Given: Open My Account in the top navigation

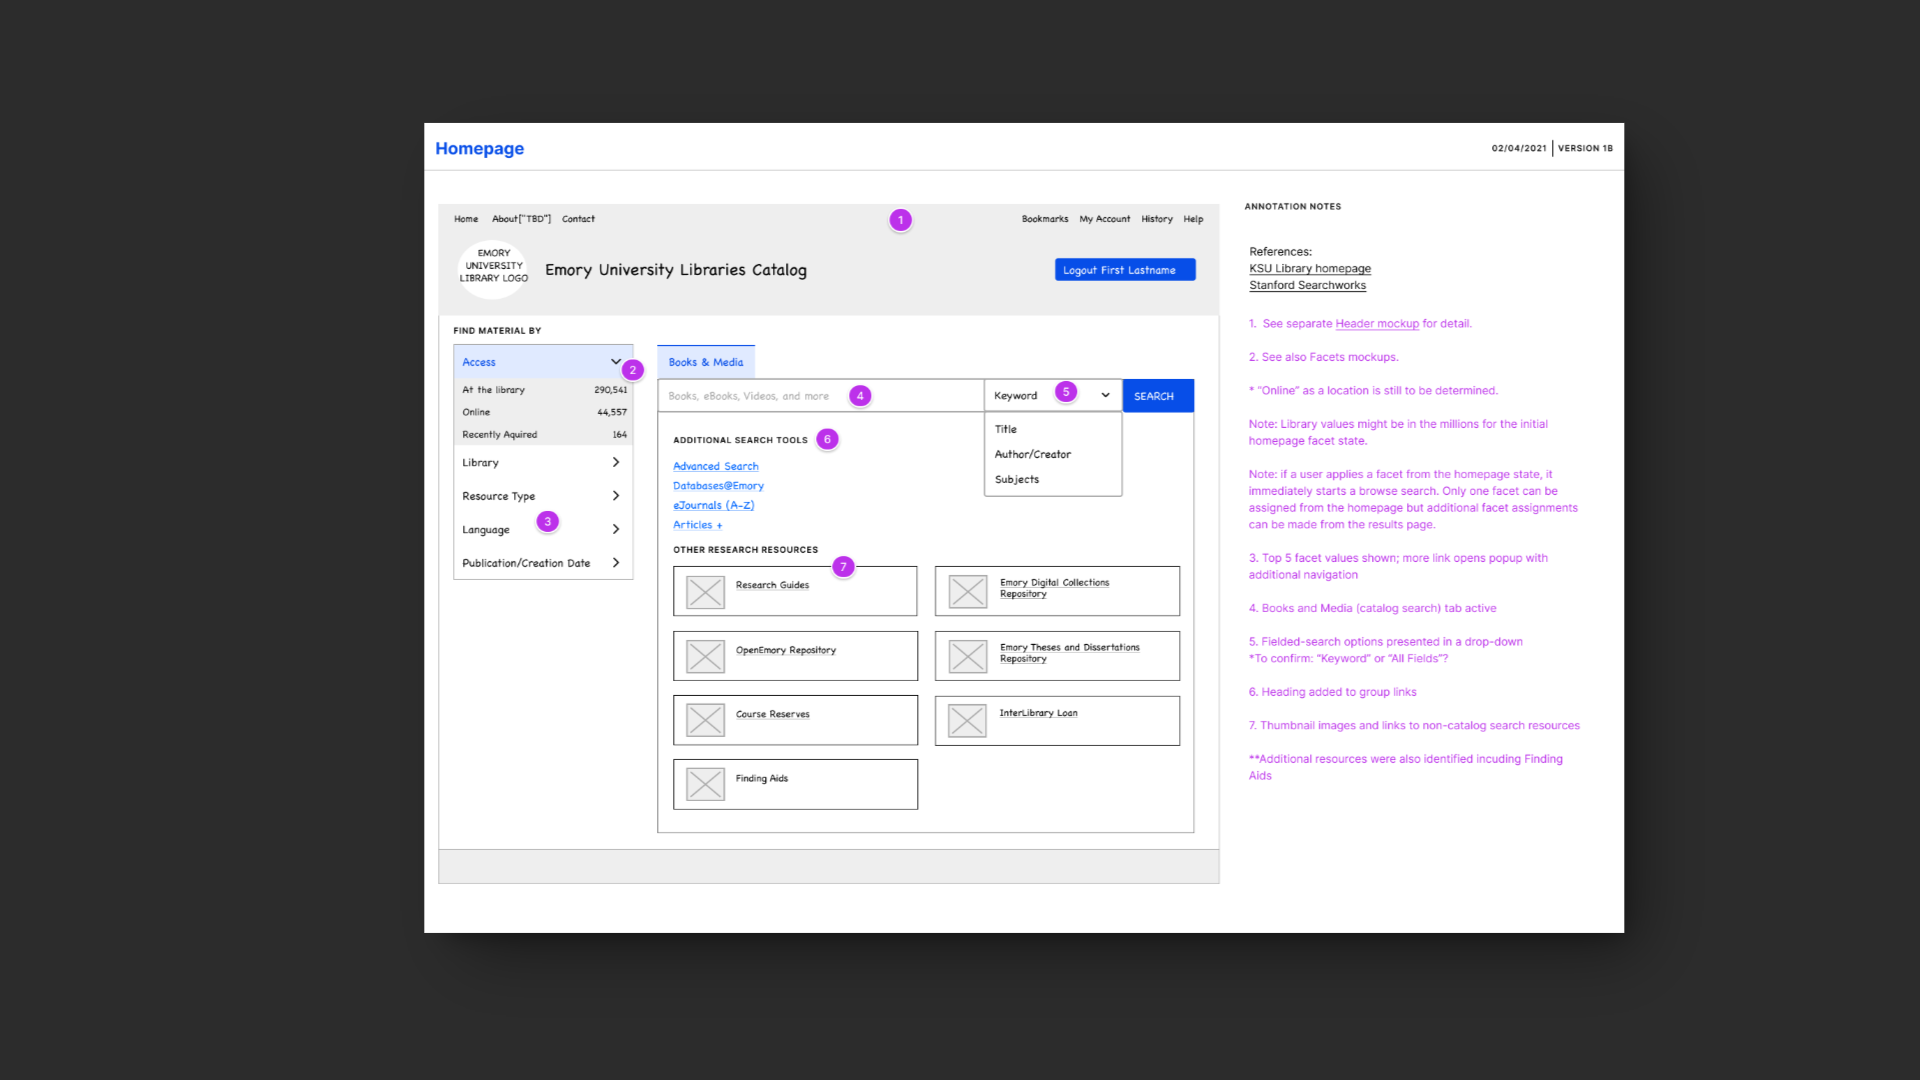Looking at the screenshot, I should tap(1104, 219).
